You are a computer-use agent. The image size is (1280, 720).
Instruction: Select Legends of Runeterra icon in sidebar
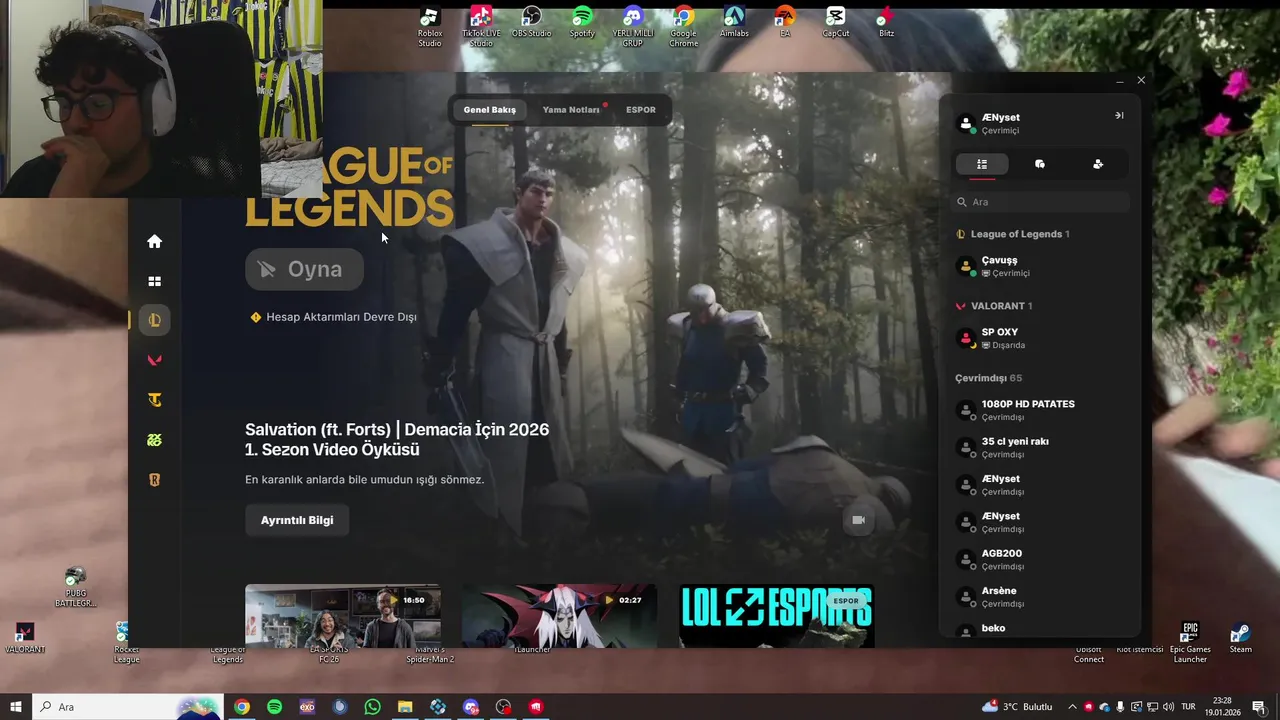coord(154,480)
